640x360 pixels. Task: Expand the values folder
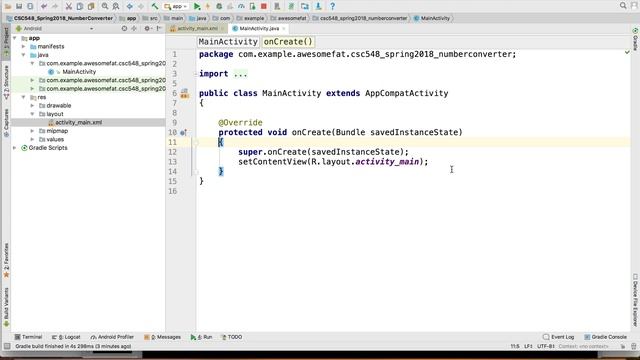click(32, 139)
